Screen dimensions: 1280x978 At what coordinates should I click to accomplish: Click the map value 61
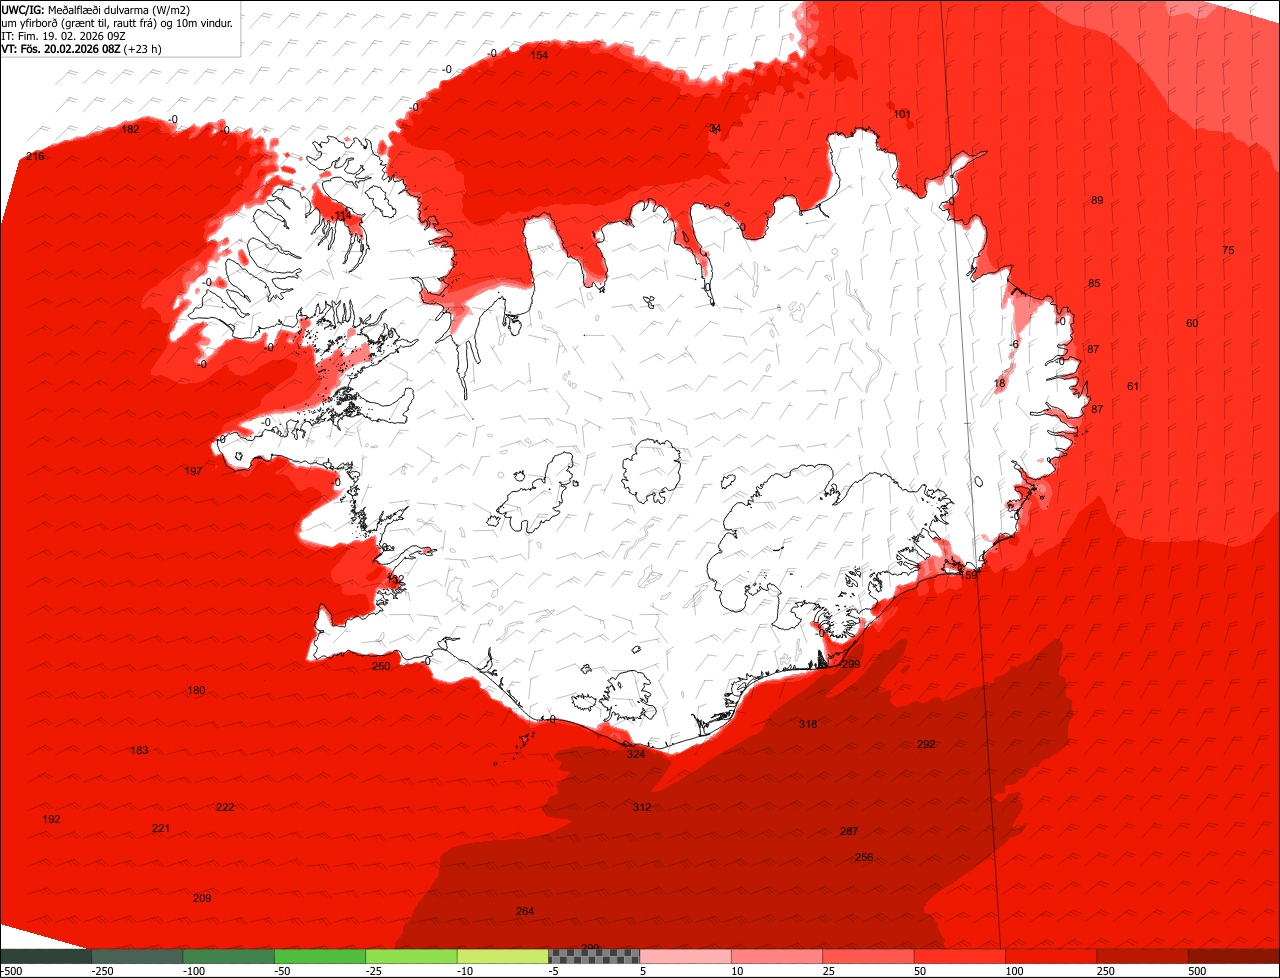pyautogui.click(x=1133, y=387)
